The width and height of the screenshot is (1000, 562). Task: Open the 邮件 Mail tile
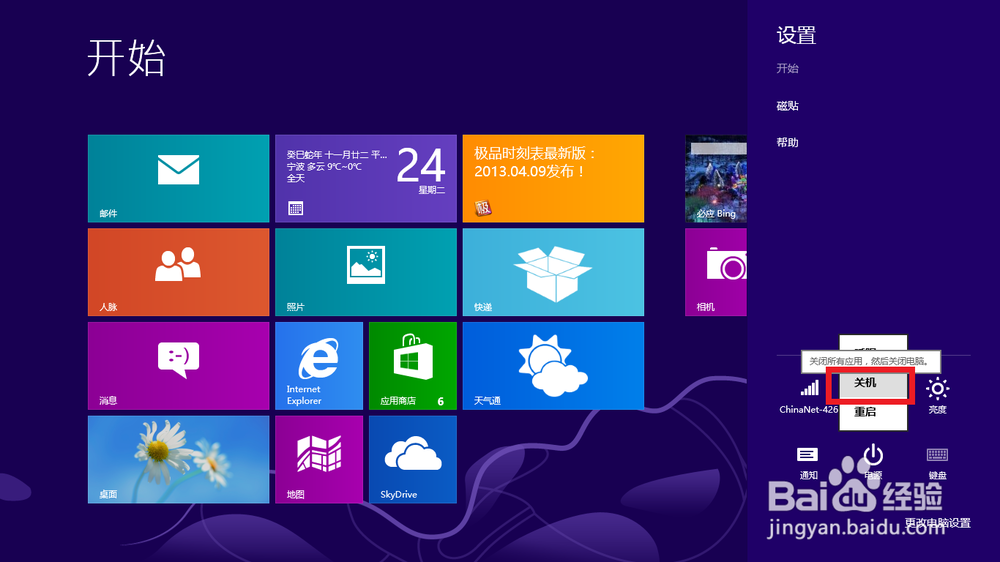179,179
